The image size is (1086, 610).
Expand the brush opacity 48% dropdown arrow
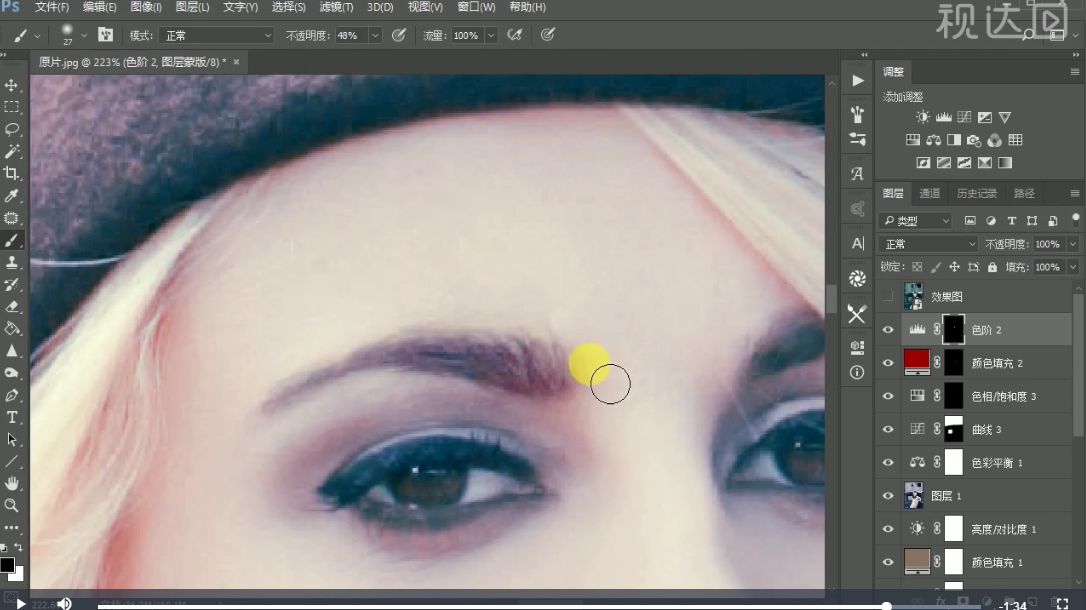tap(375, 35)
